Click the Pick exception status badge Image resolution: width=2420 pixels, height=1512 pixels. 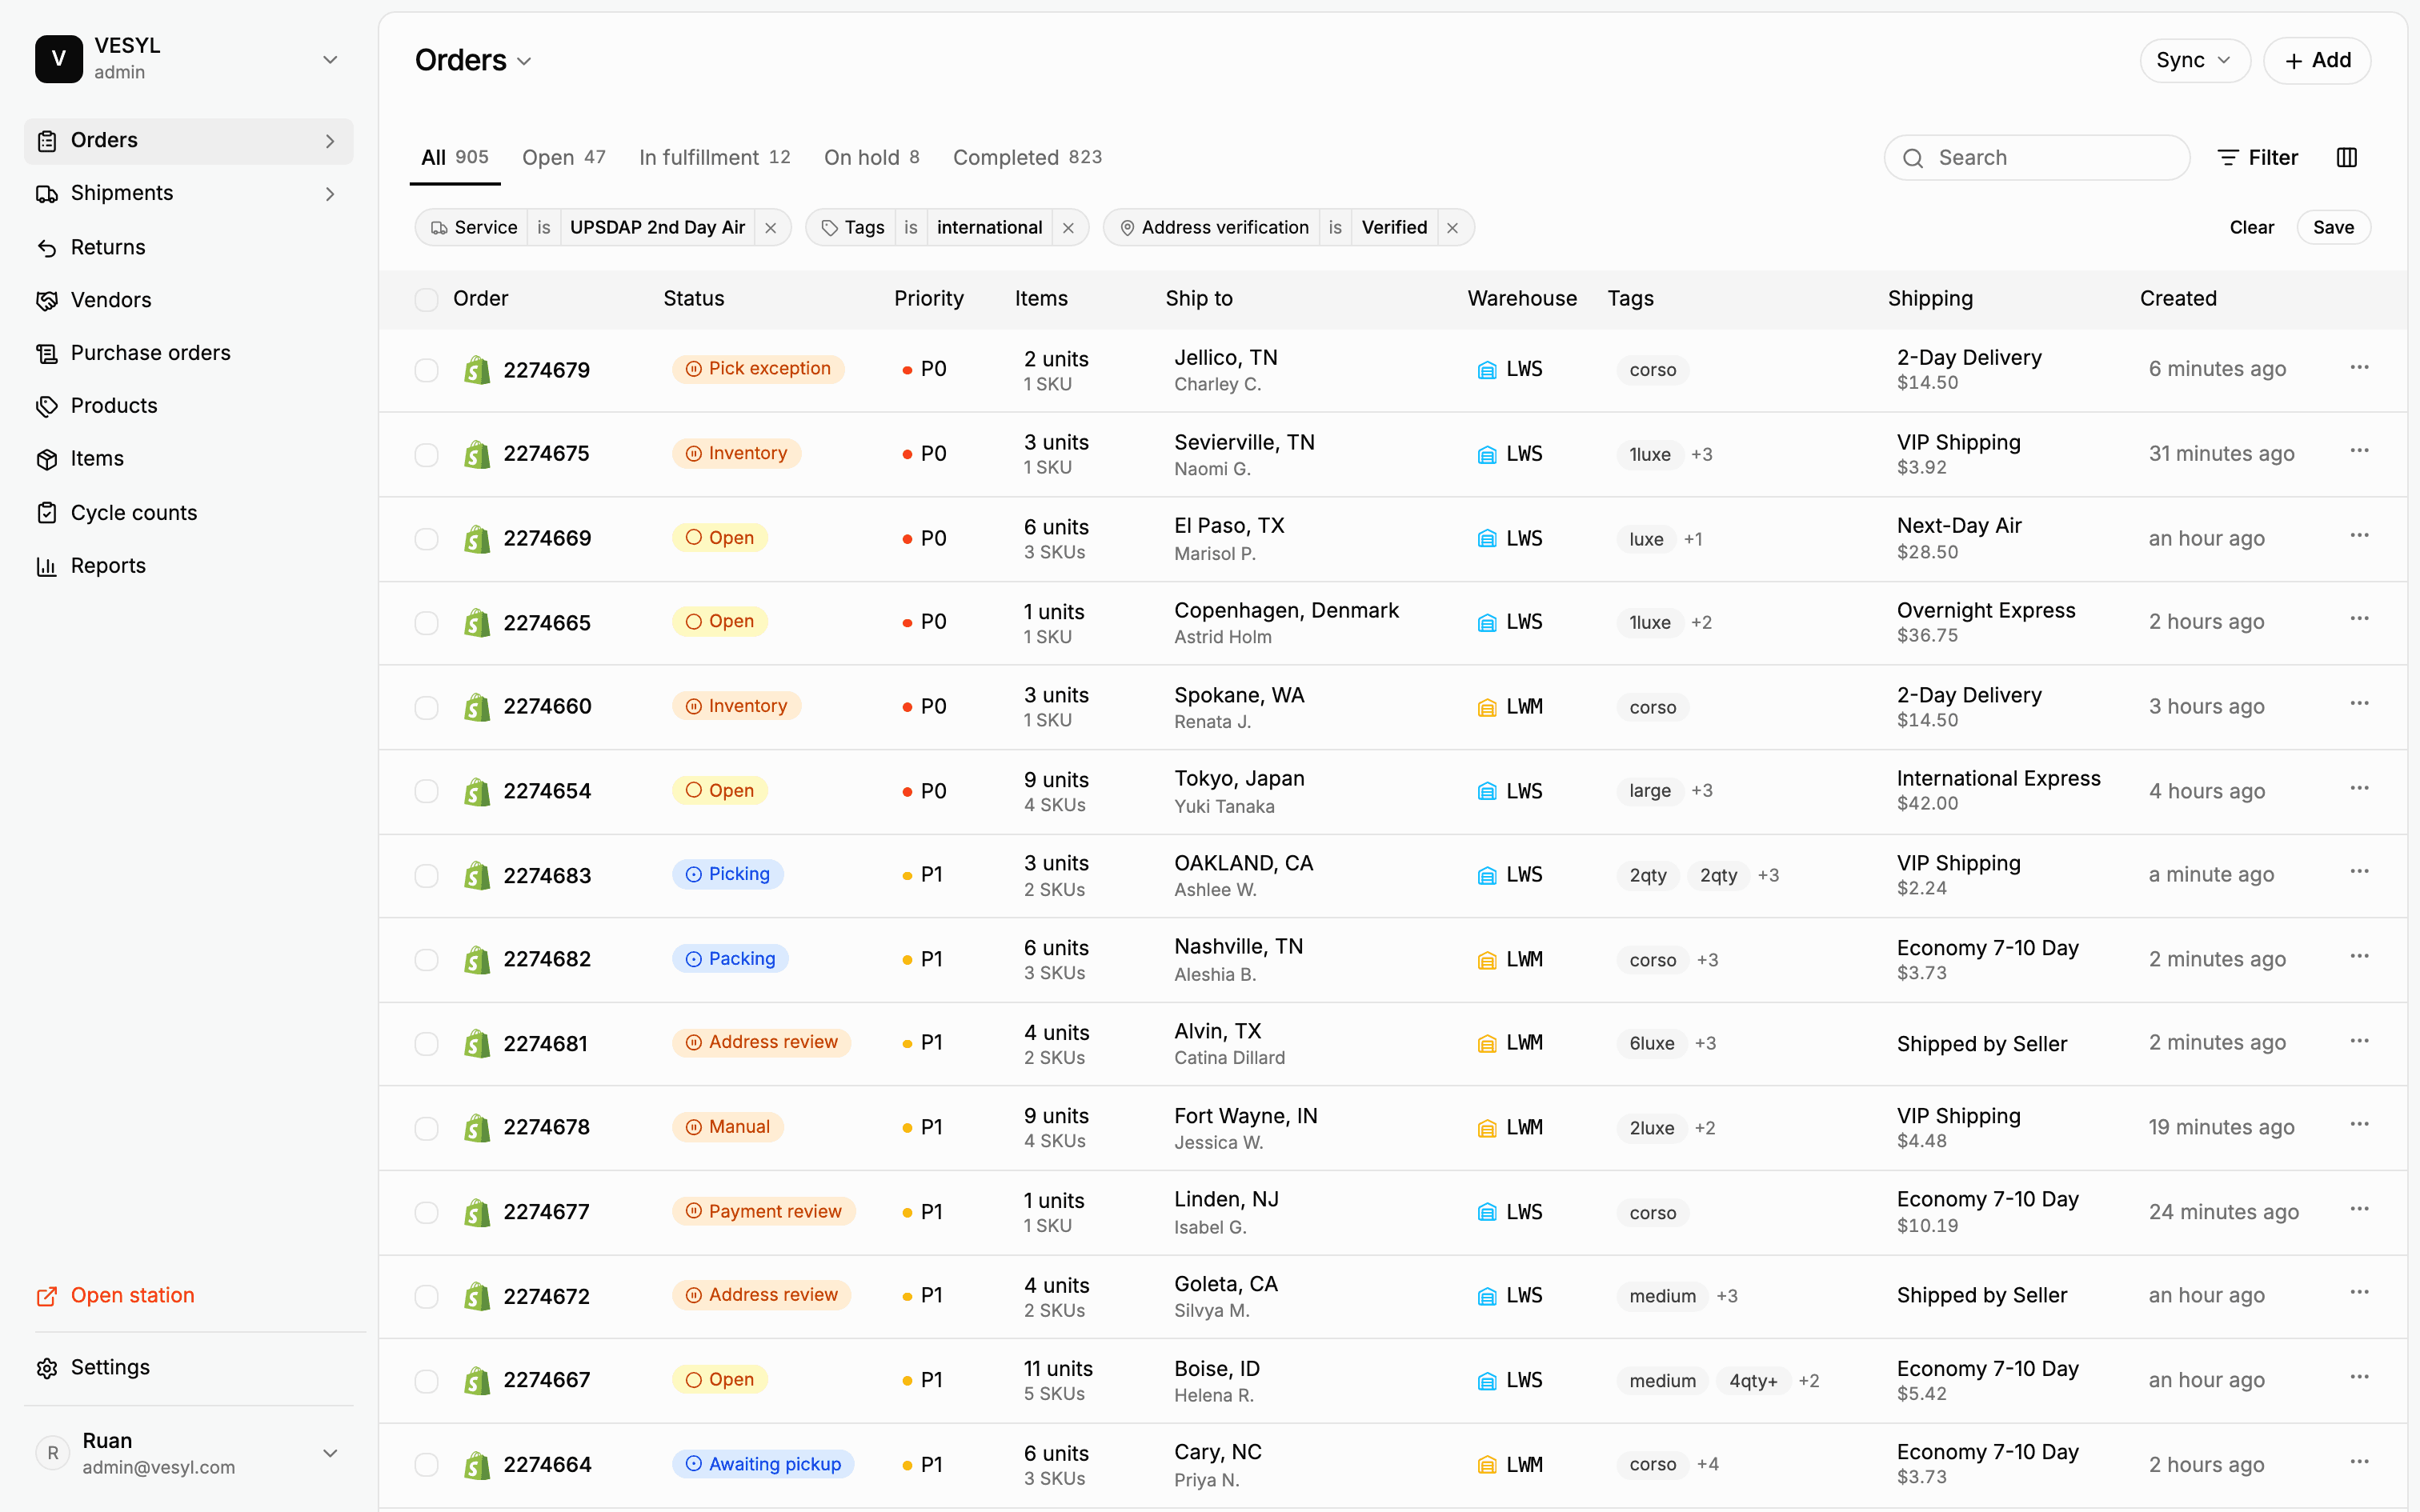pos(758,369)
